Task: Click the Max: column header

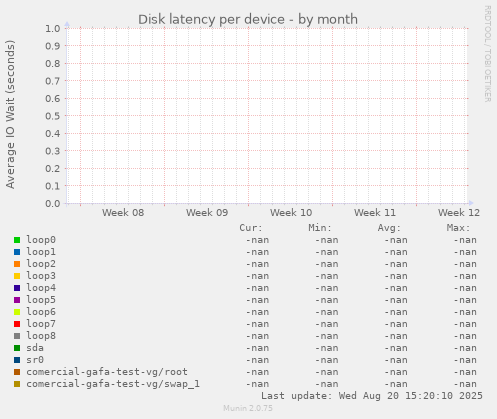Action: coord(458,228)
